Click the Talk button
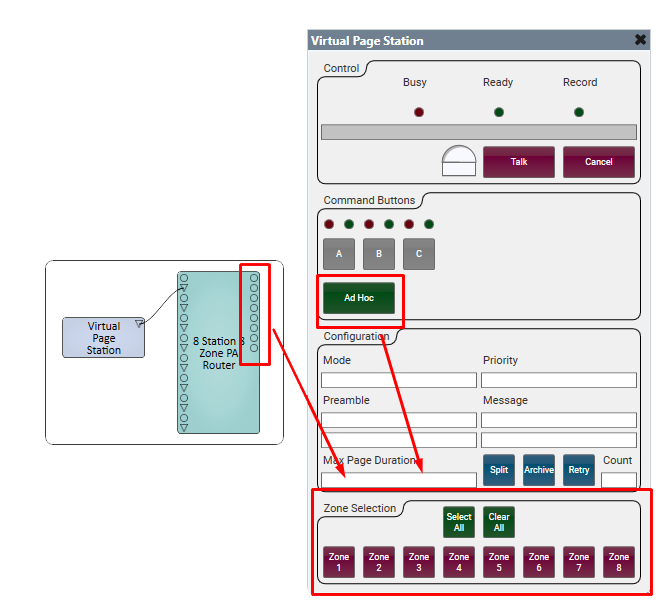This screenshot has height=611, width=670. point(519,161)
